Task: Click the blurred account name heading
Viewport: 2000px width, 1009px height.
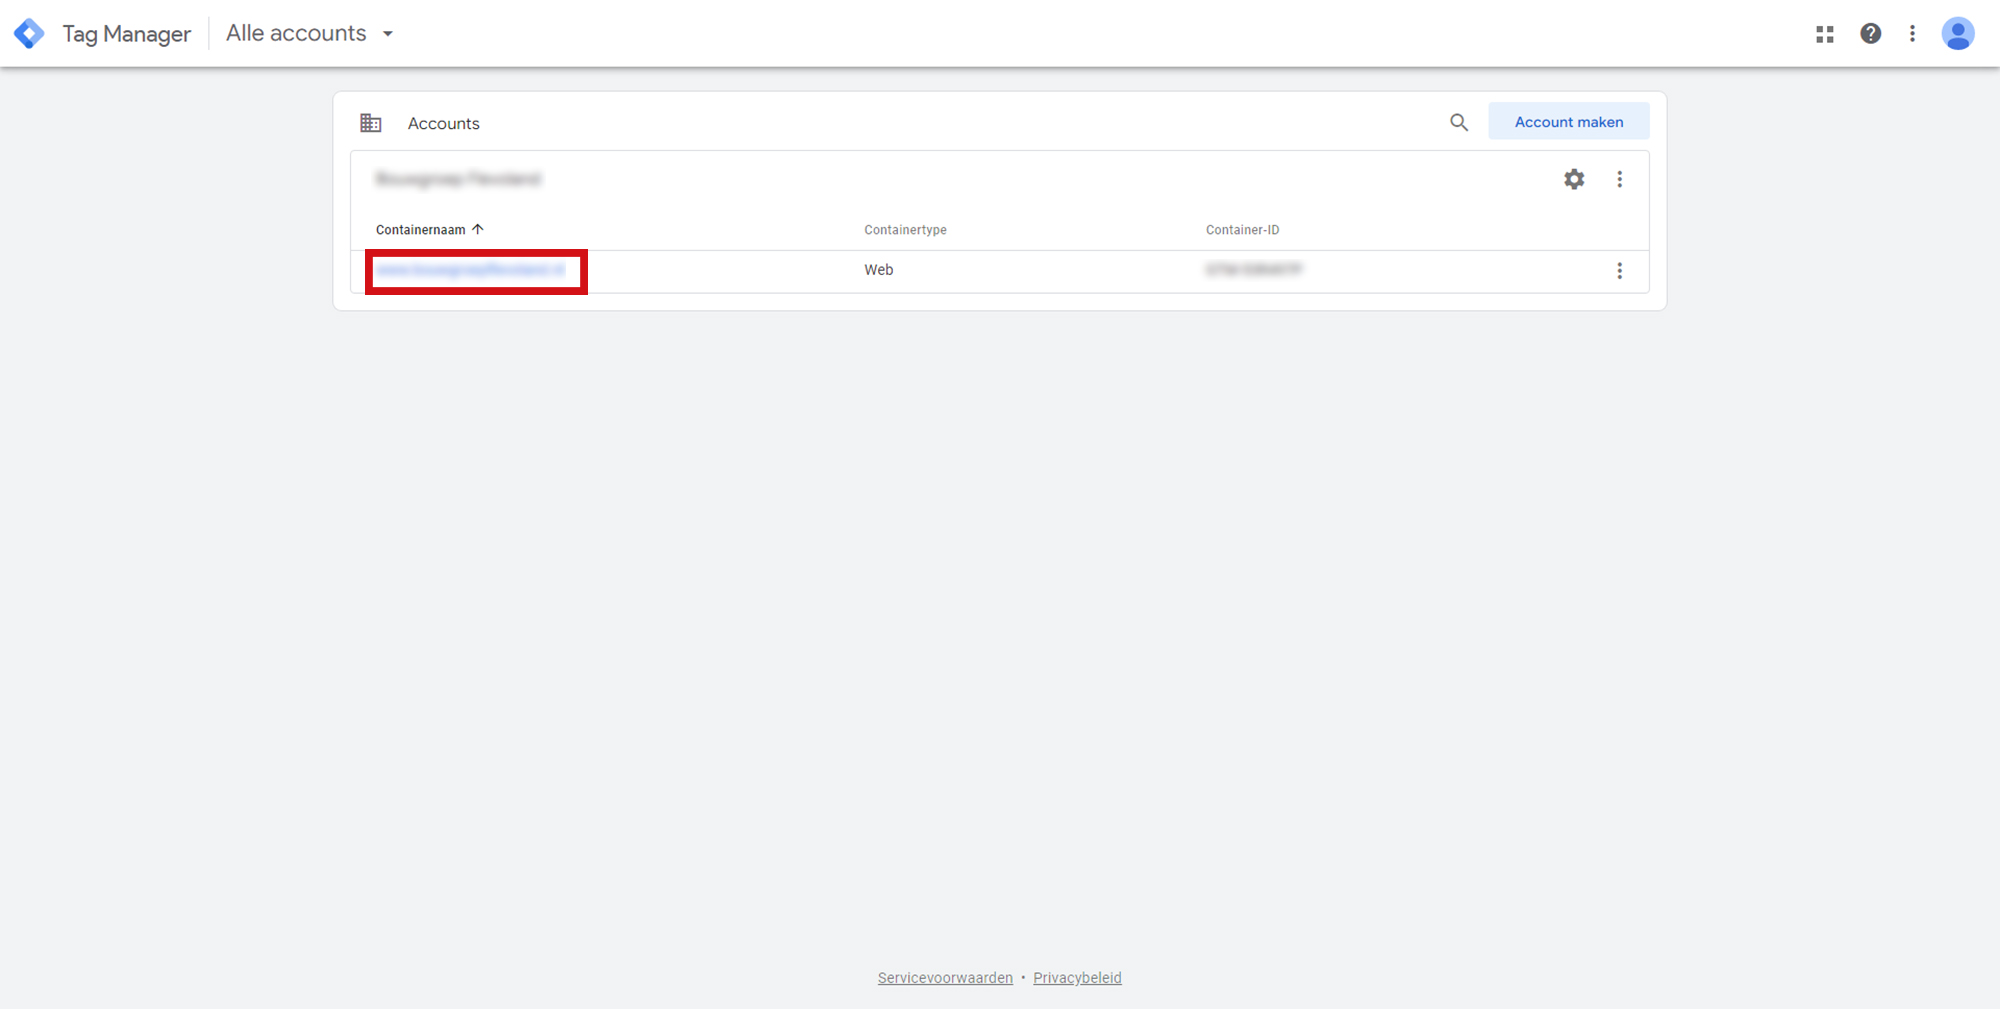Action: (x=458, y=179)
